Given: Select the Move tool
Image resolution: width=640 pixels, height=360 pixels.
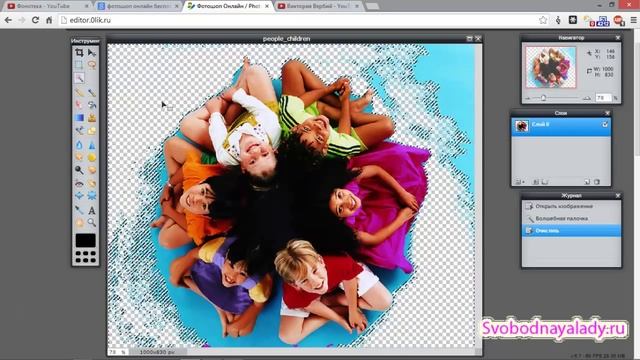Looking at the screenshot, I should tap(92, 53).
